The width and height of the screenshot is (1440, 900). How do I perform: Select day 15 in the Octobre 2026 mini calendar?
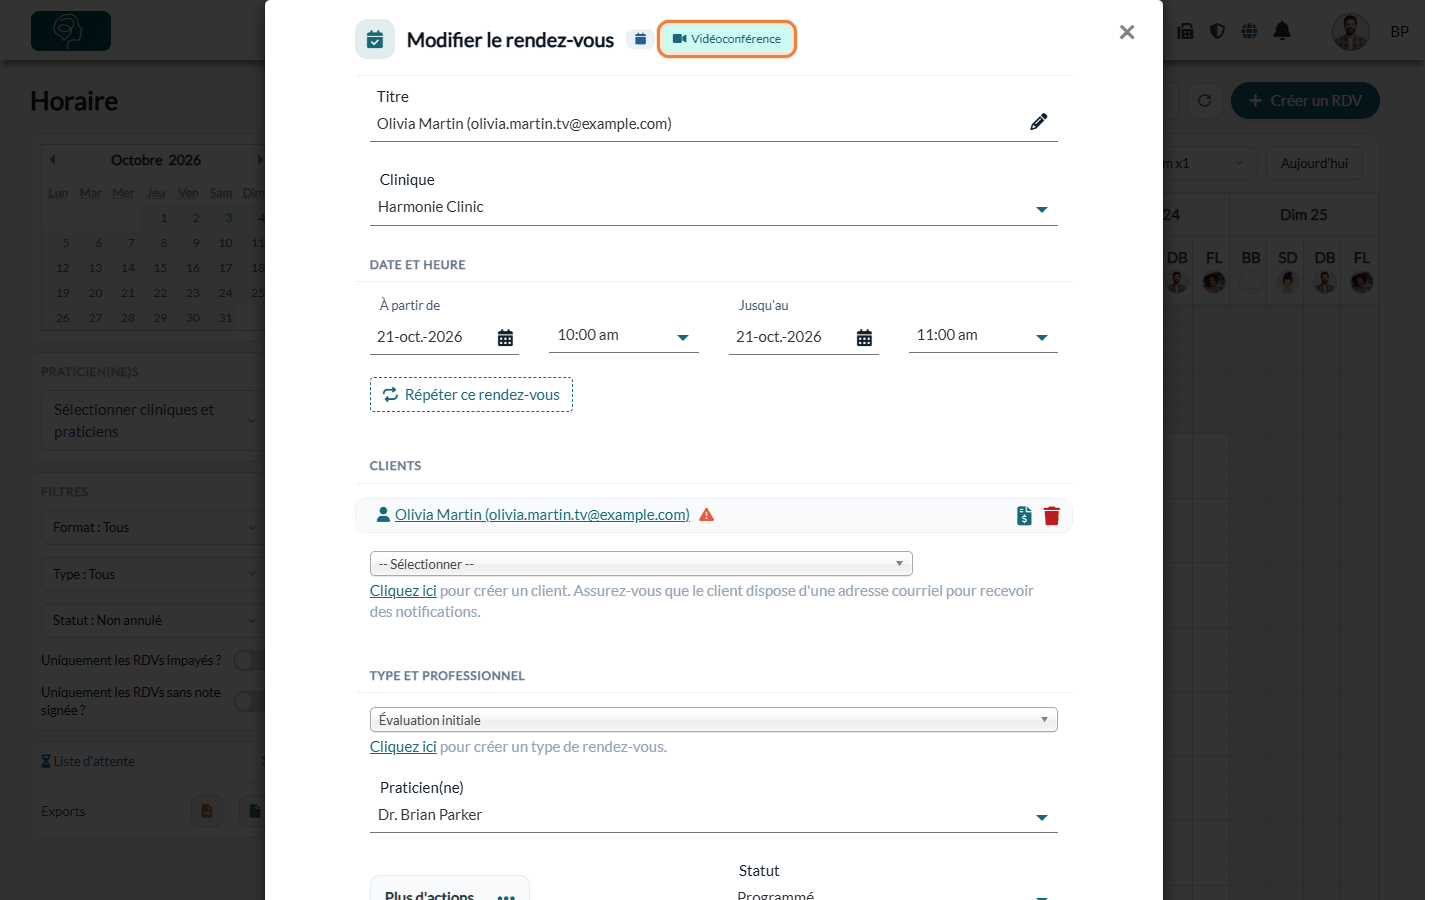(160, 268)
